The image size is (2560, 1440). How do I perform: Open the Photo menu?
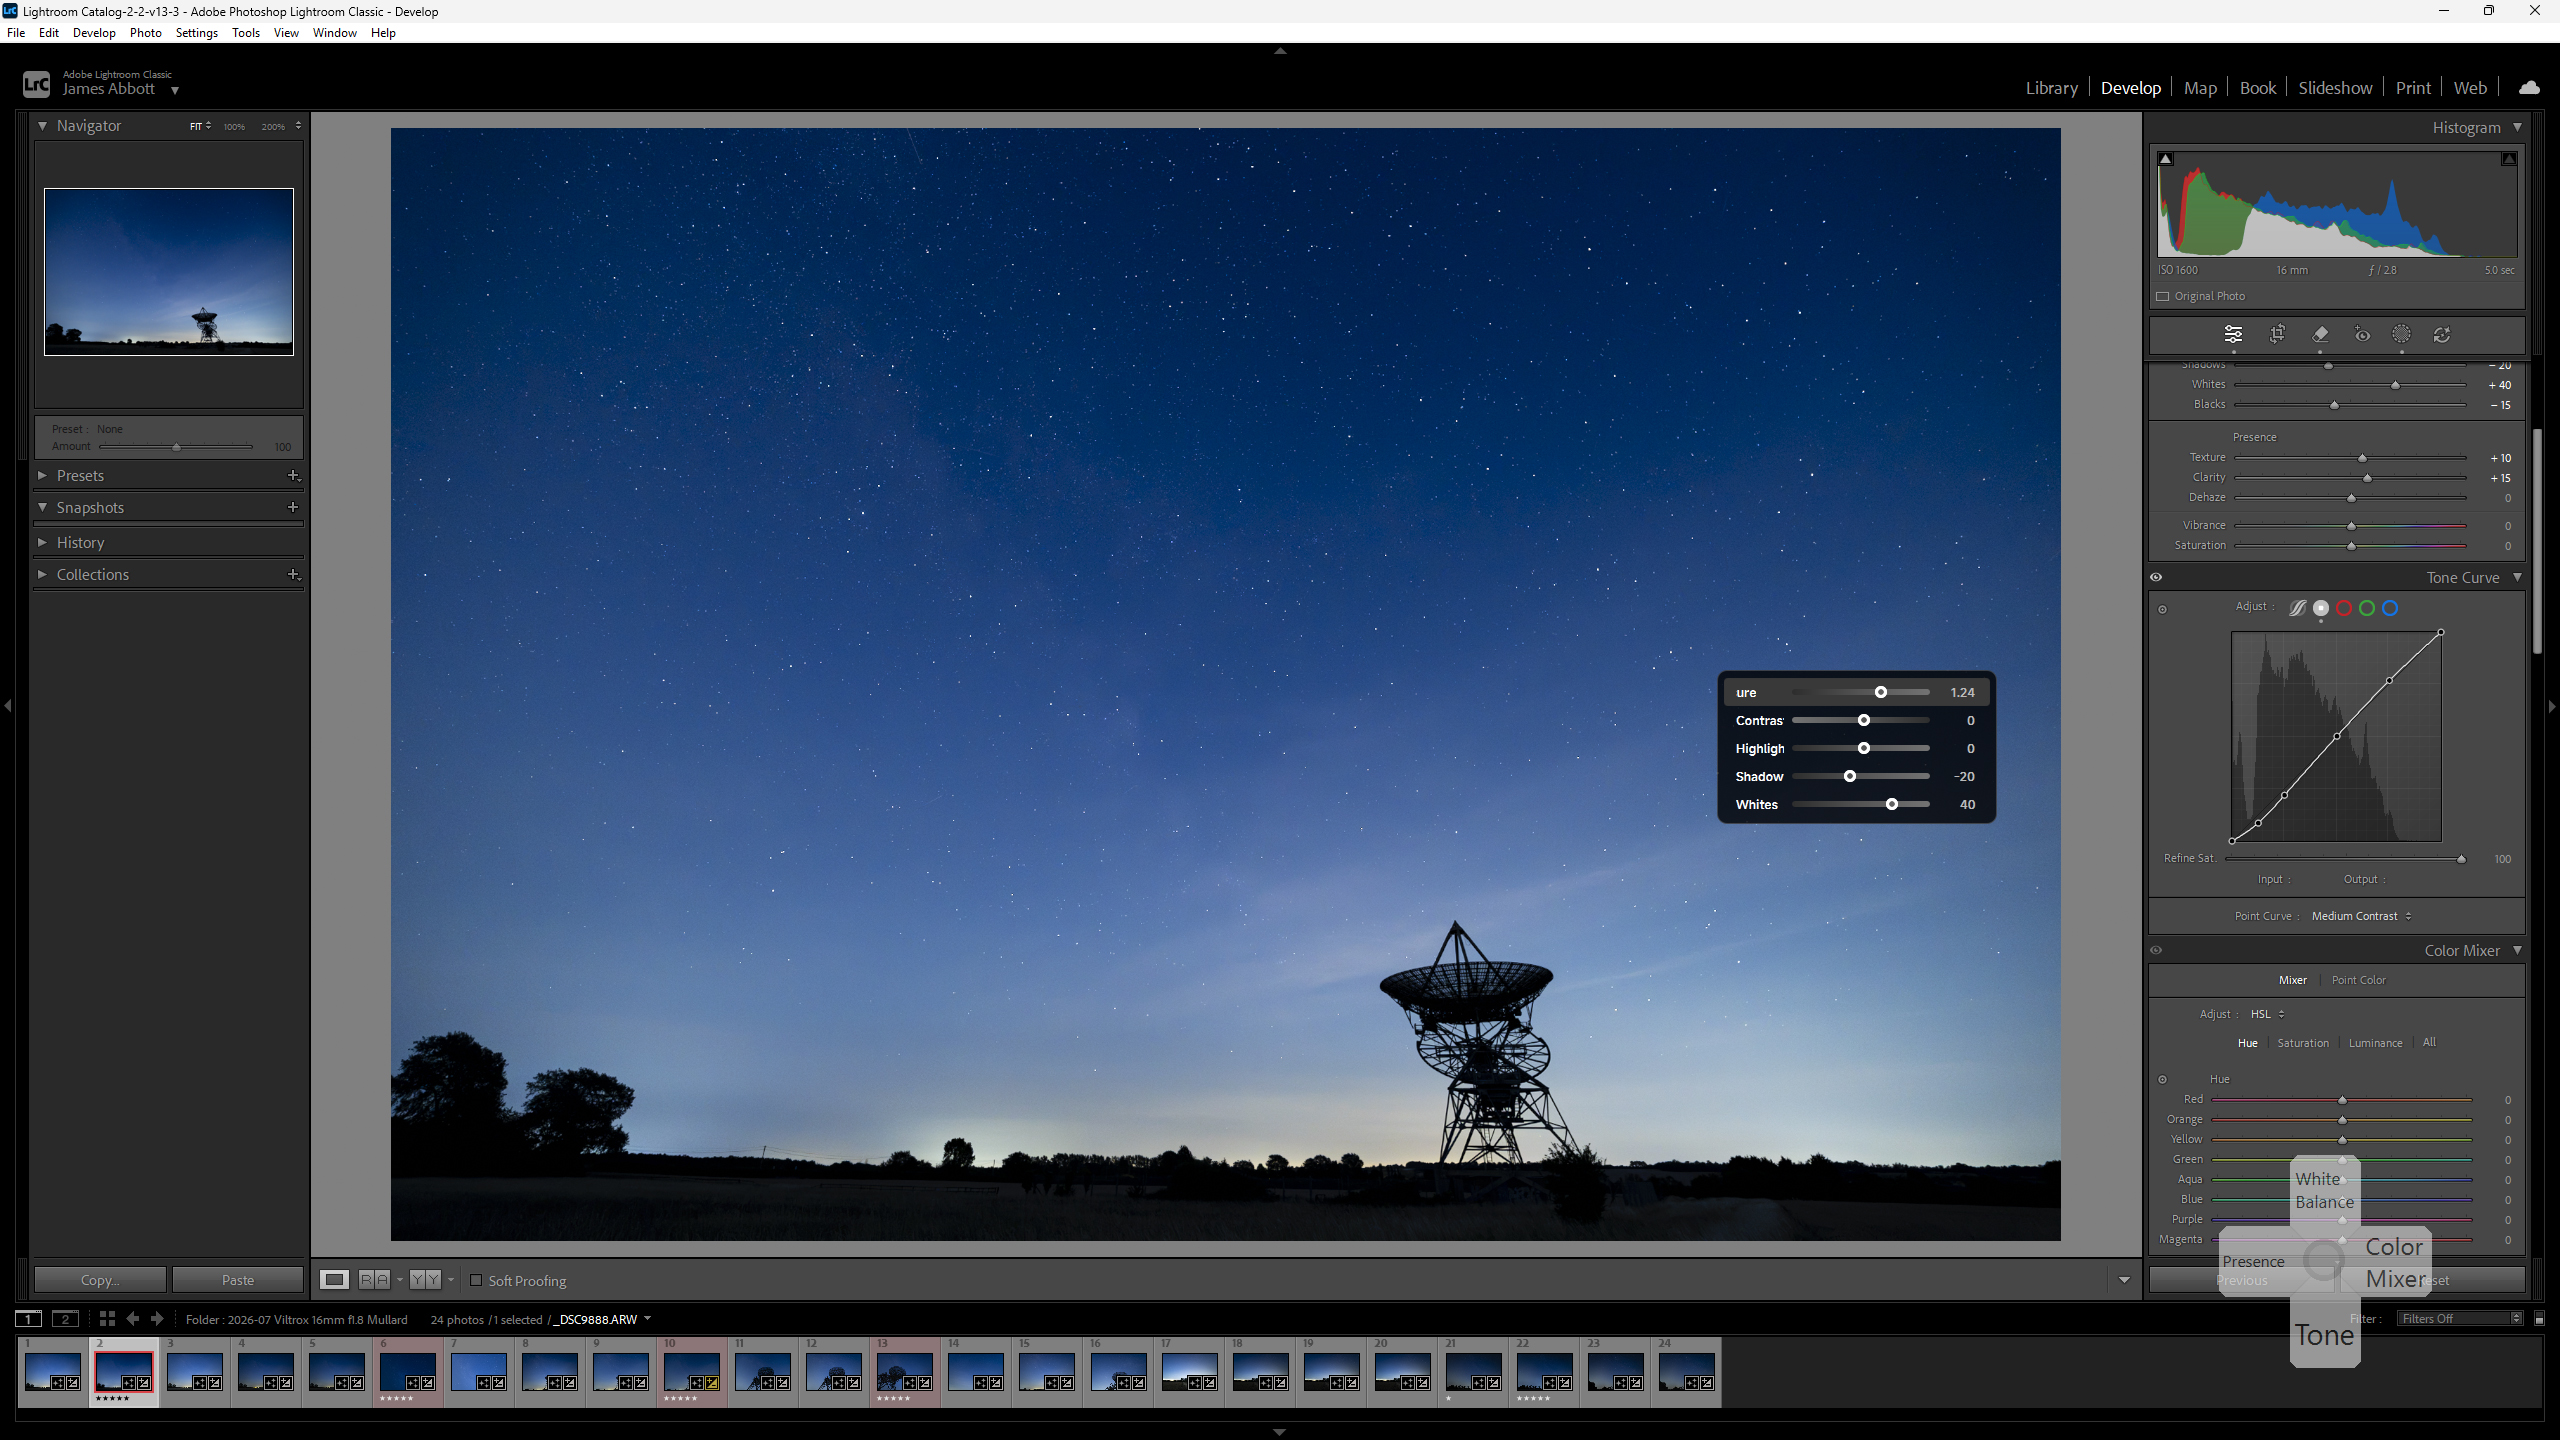pyautogui.click(x=145, y=33)
